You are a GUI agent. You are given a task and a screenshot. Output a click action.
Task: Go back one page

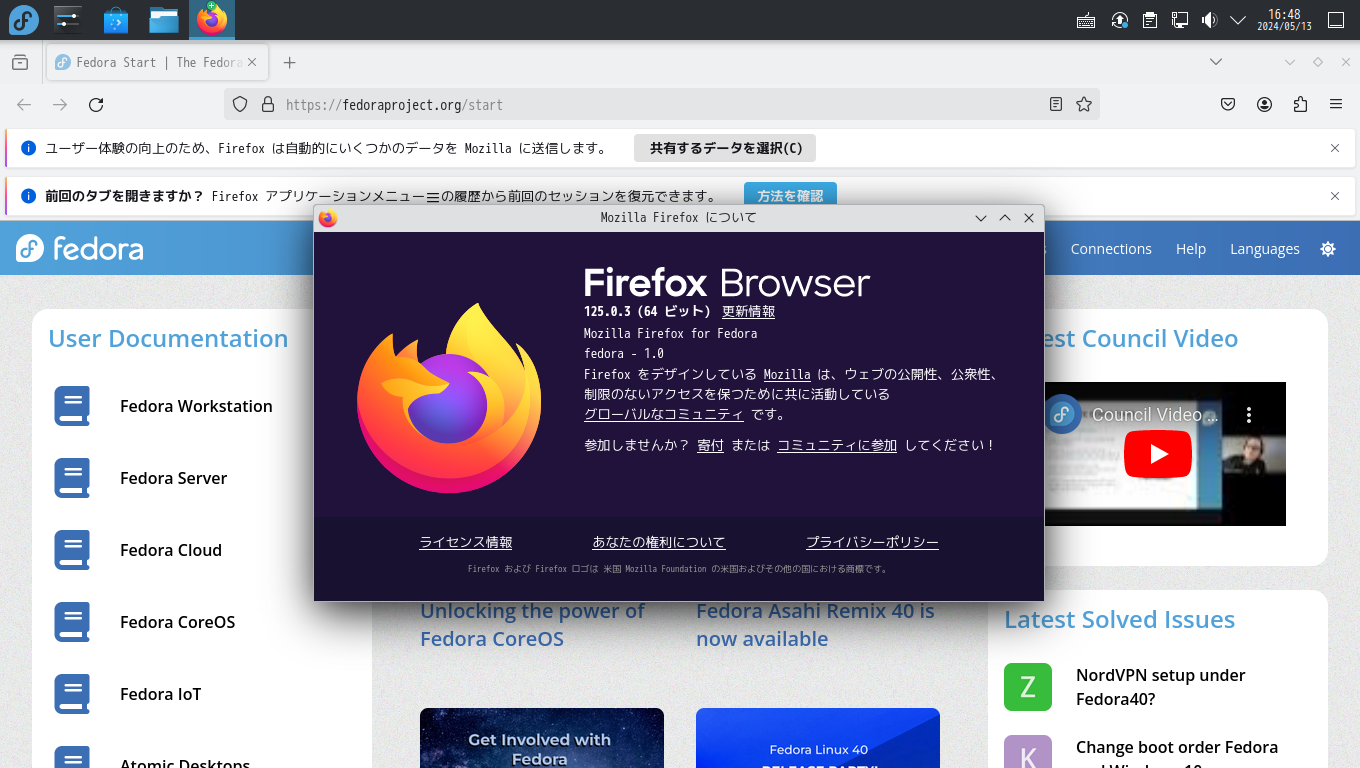tap(24, 104)
